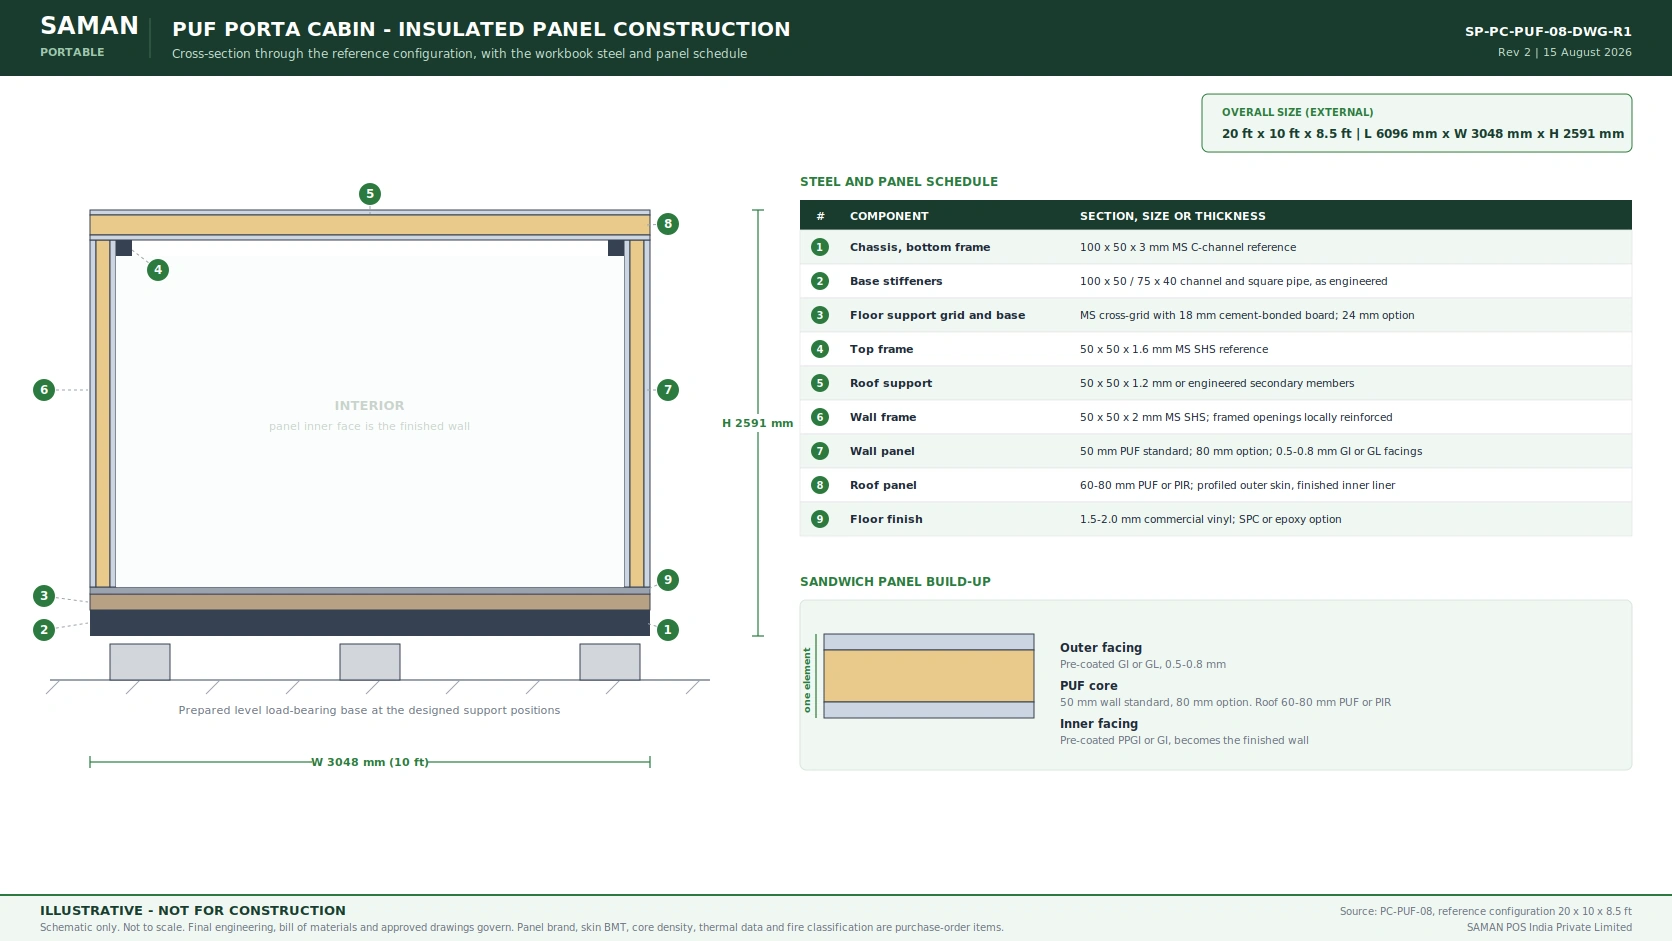Click callout 2 in the cross-section drawing
Screen dimensions: 1672x941
[x=44, y=630]
